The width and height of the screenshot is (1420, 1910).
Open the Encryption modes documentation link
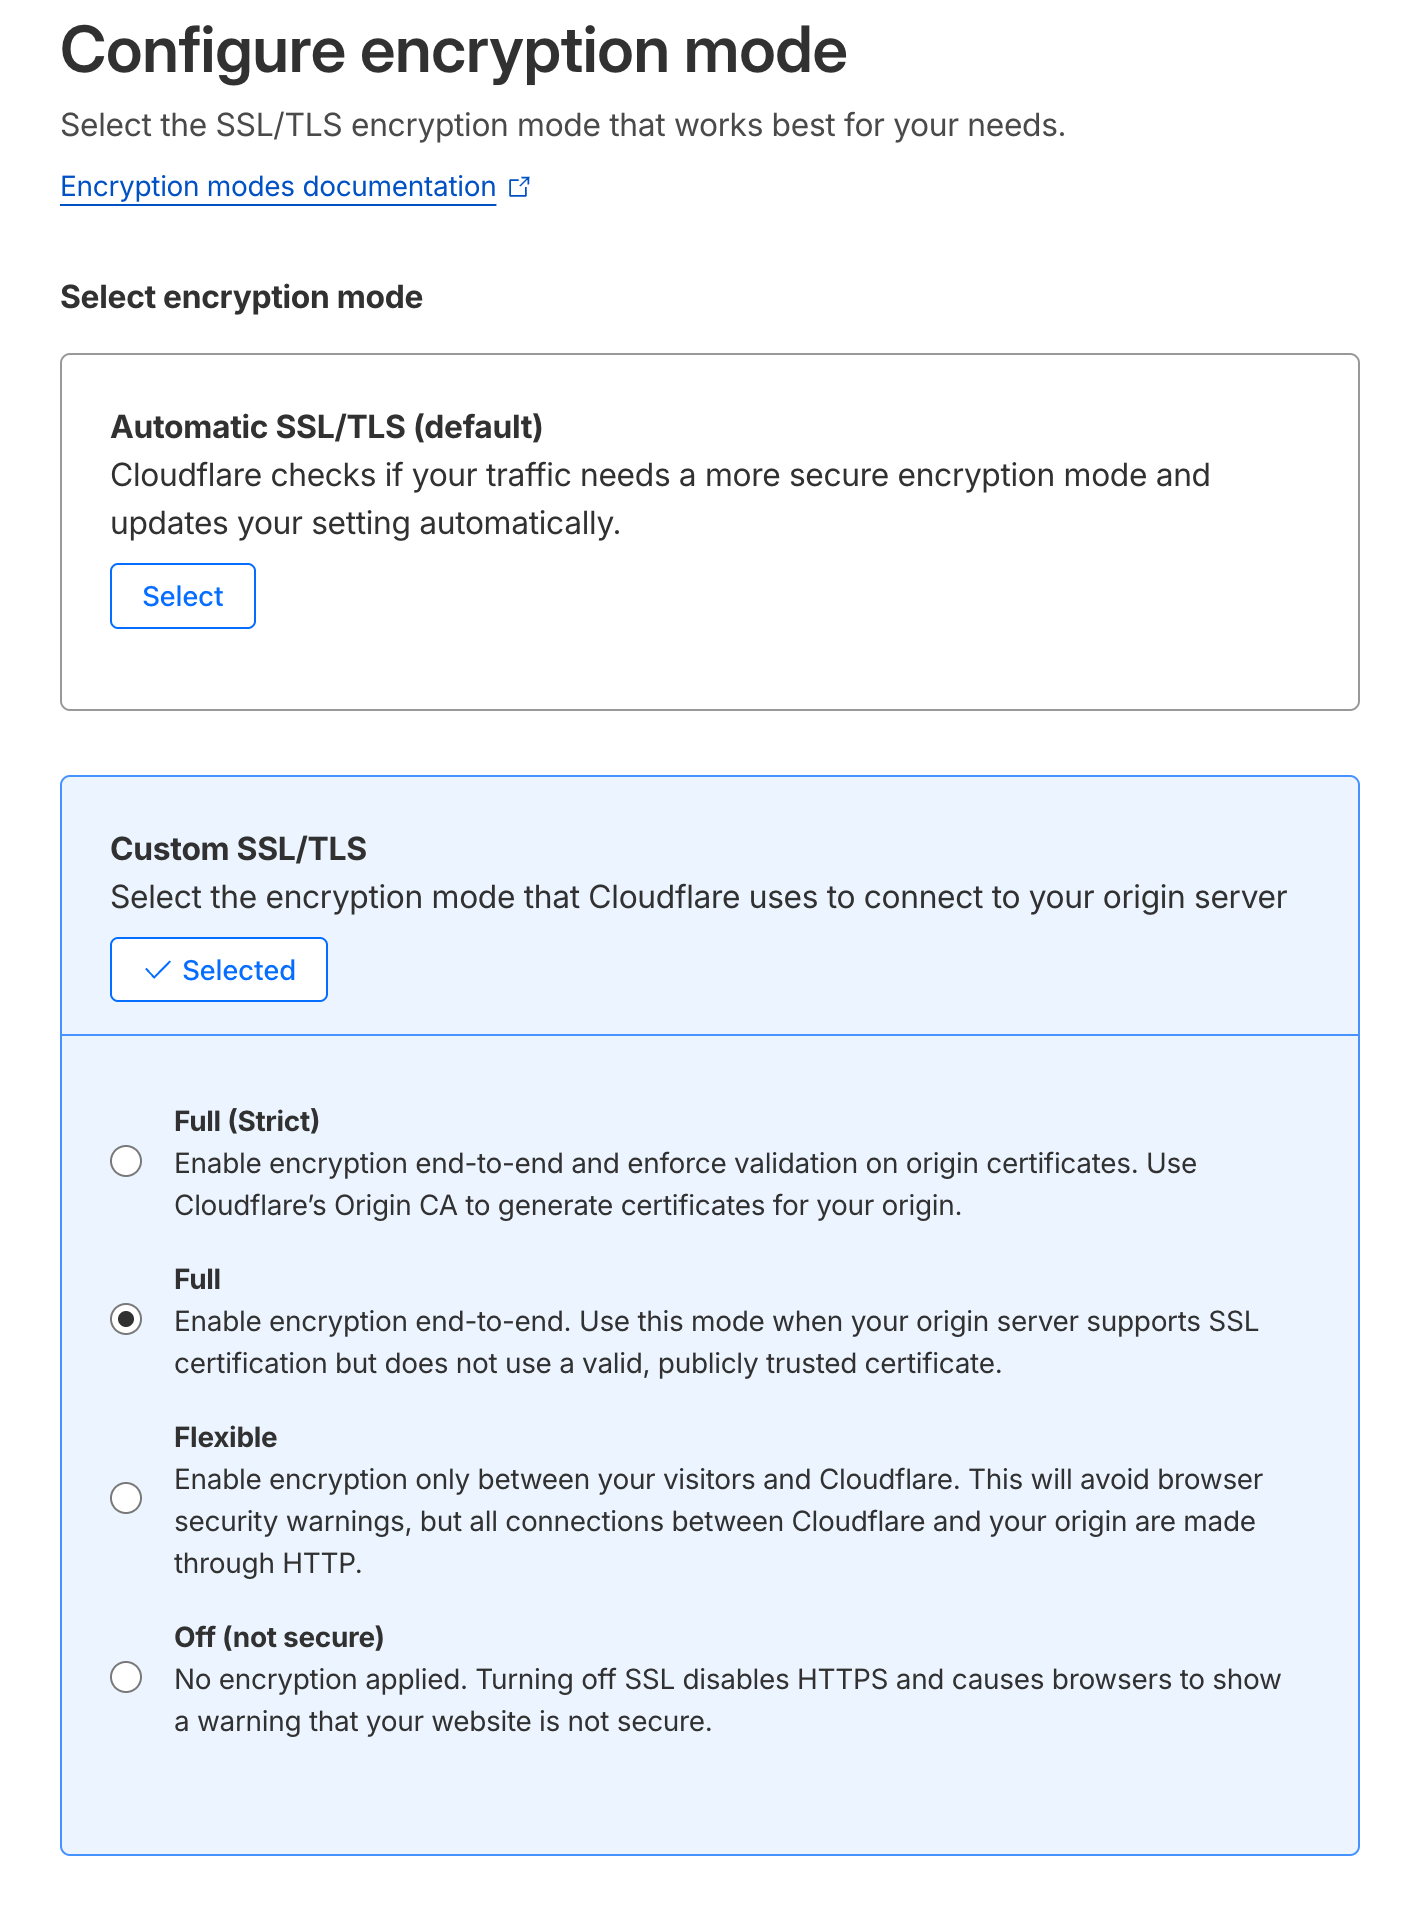[278, 187]
